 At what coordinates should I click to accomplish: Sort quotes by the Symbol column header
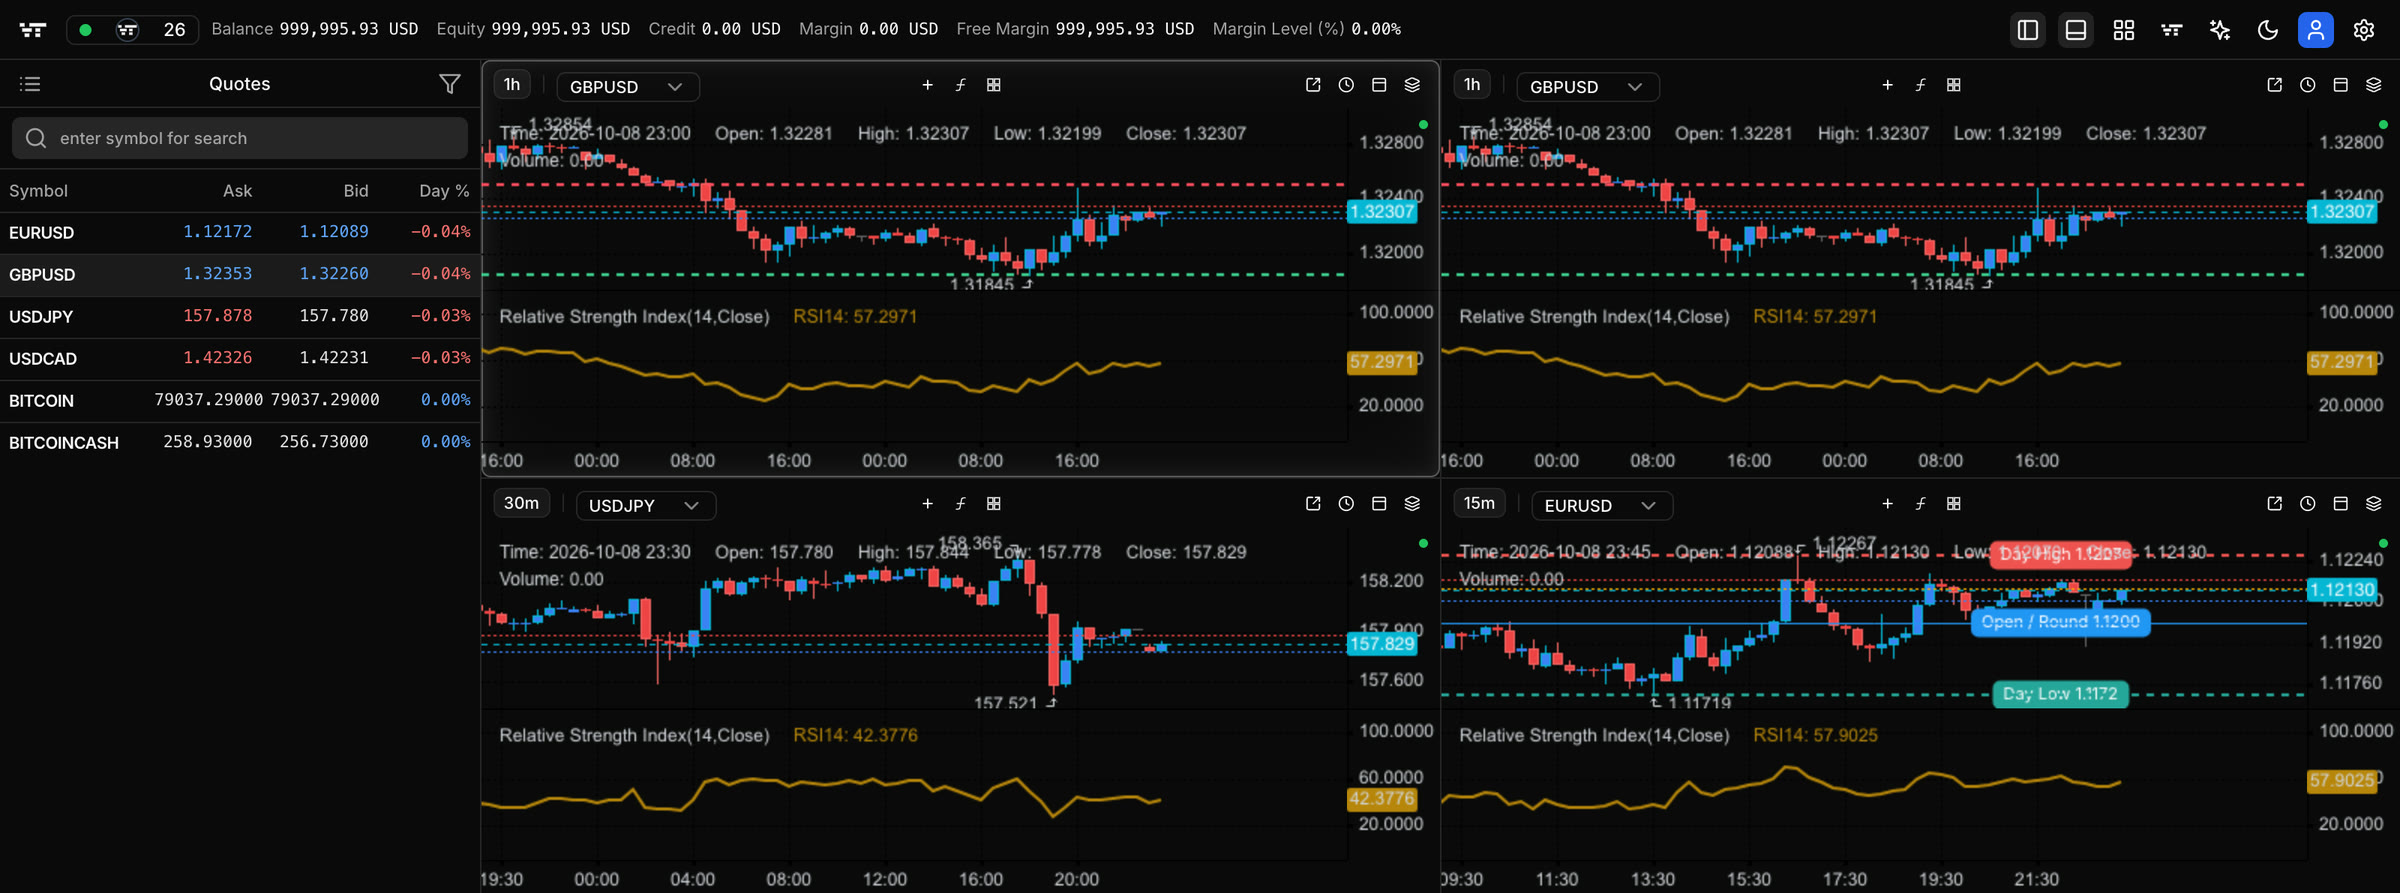point(38,191)
